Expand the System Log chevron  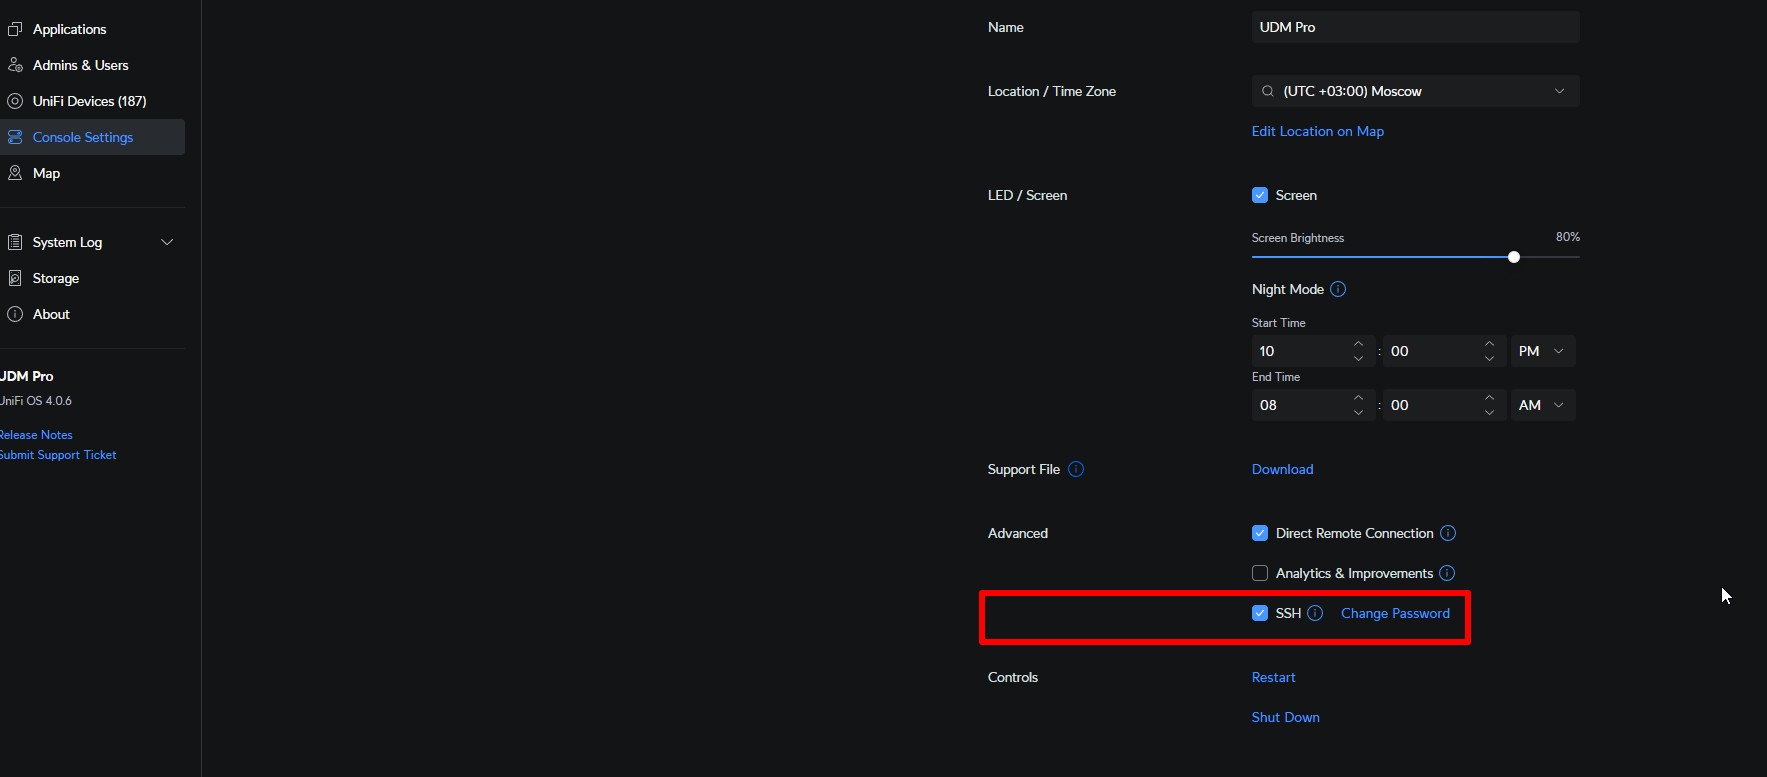pos(167,242)
